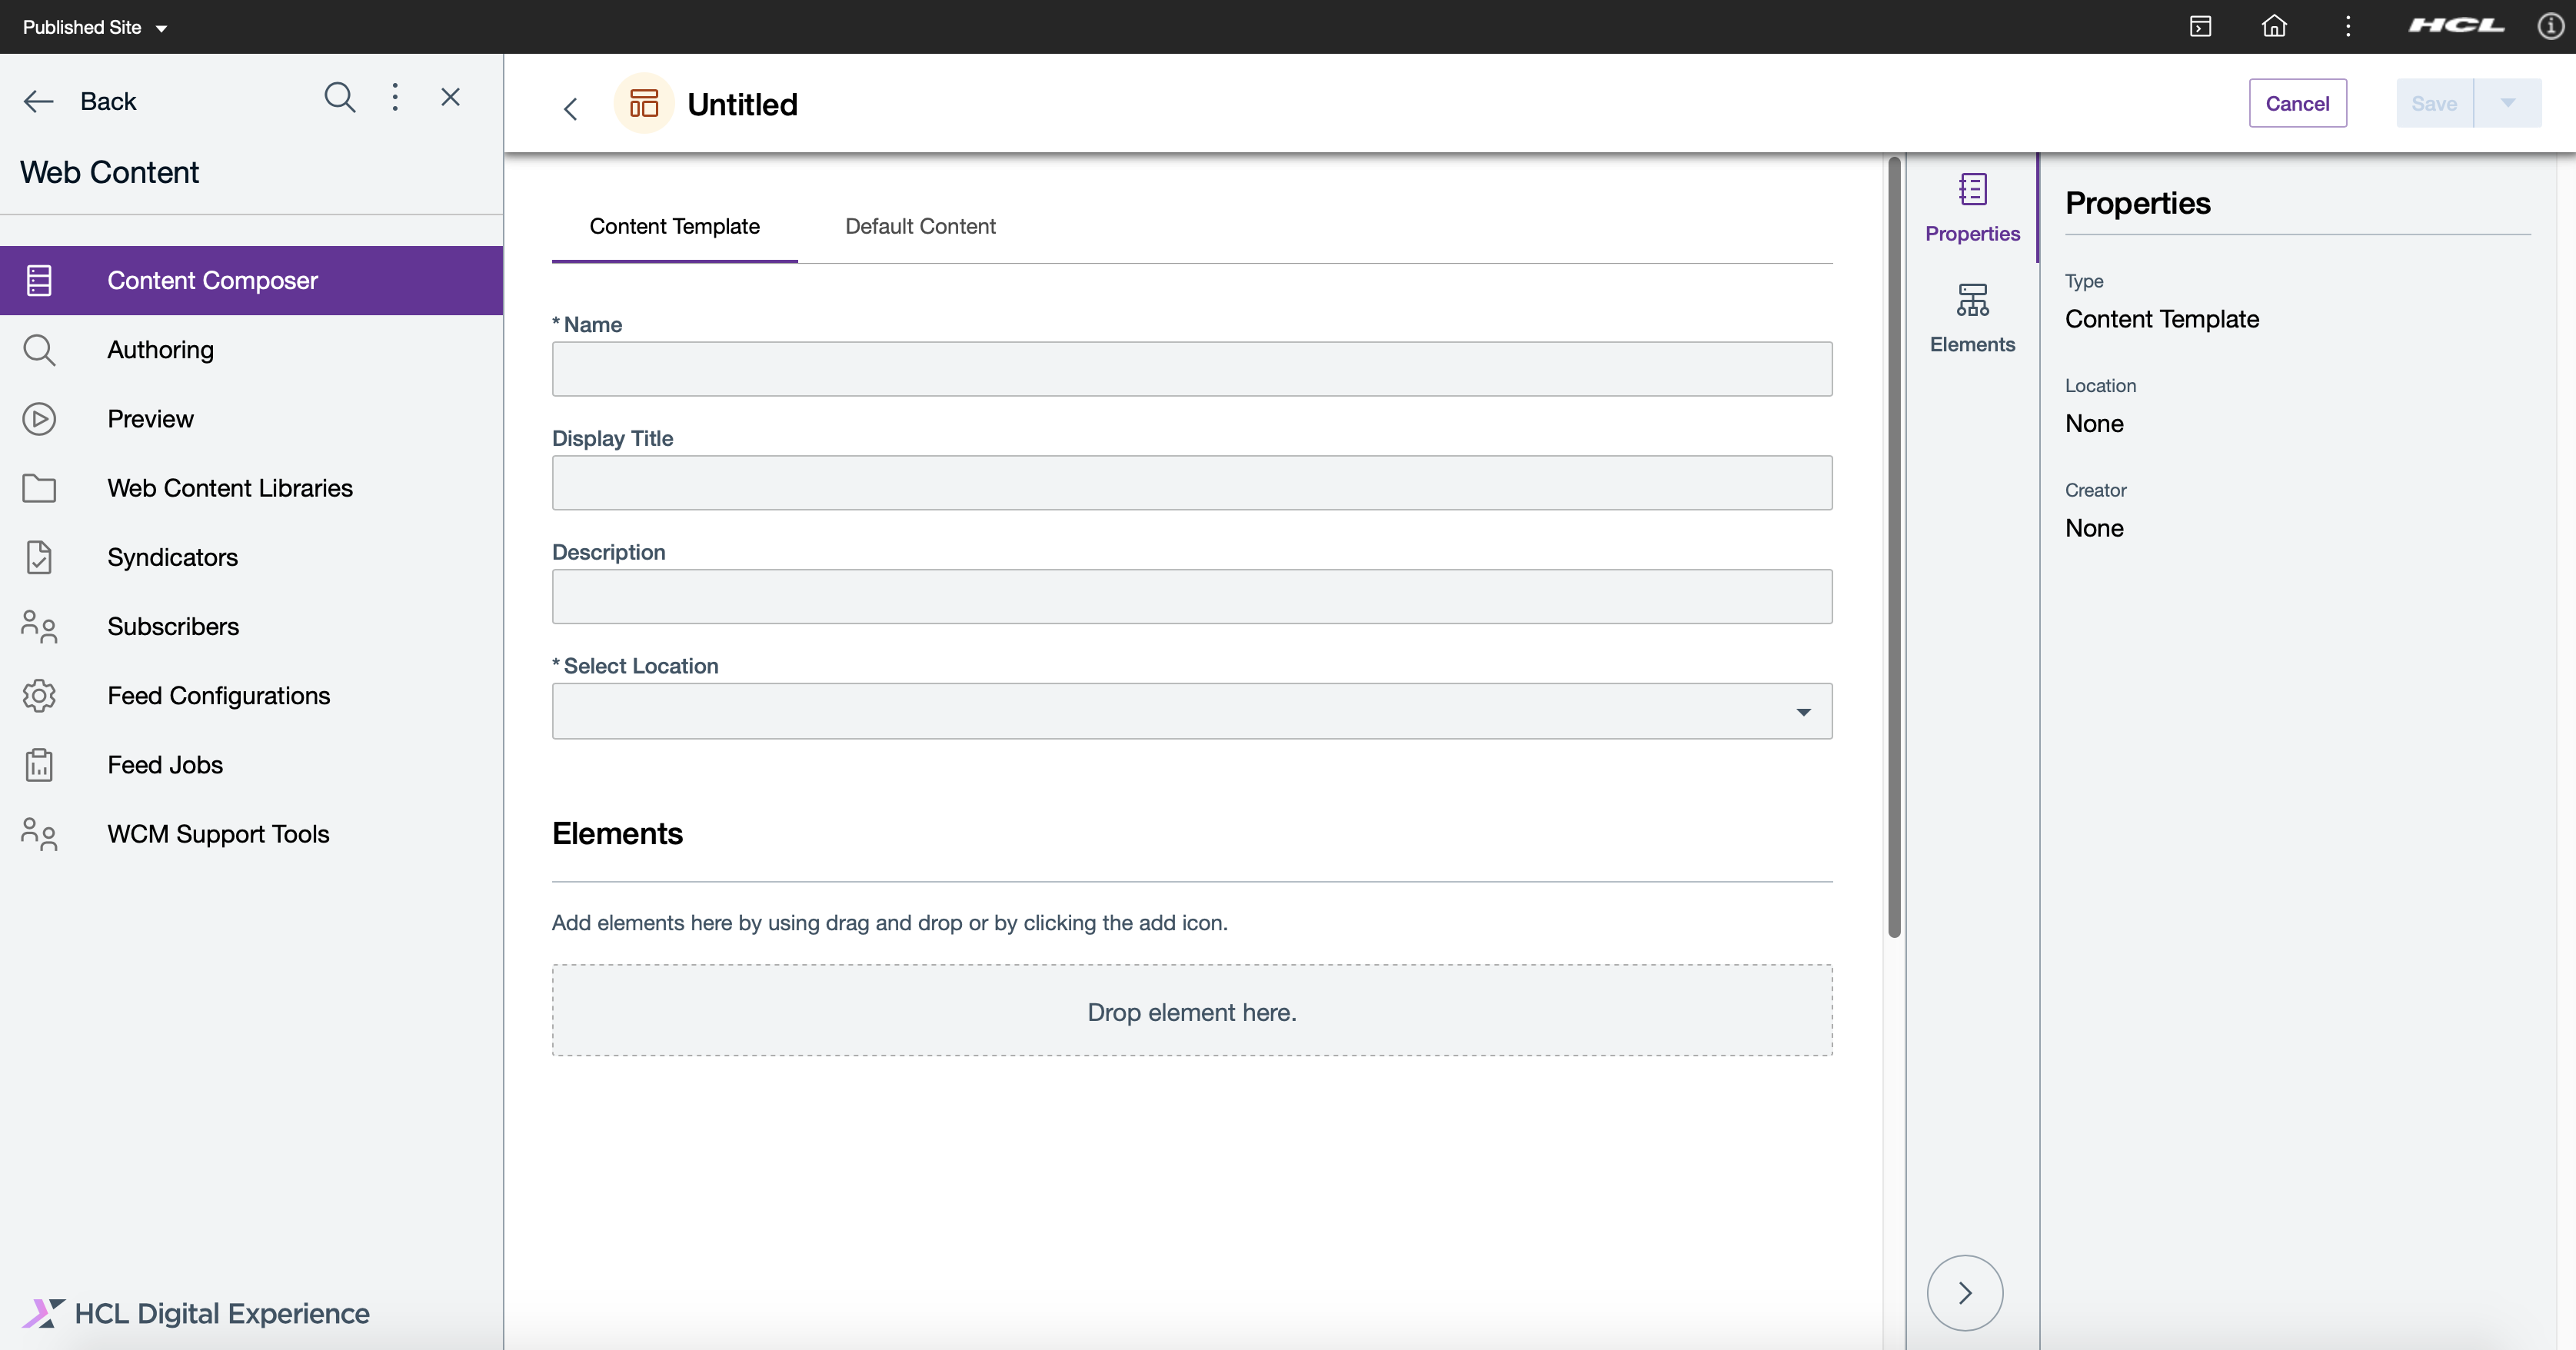Screen dimensions: 2576x1350
Task: Open Feed Jobs
Action: coord(251,765)
